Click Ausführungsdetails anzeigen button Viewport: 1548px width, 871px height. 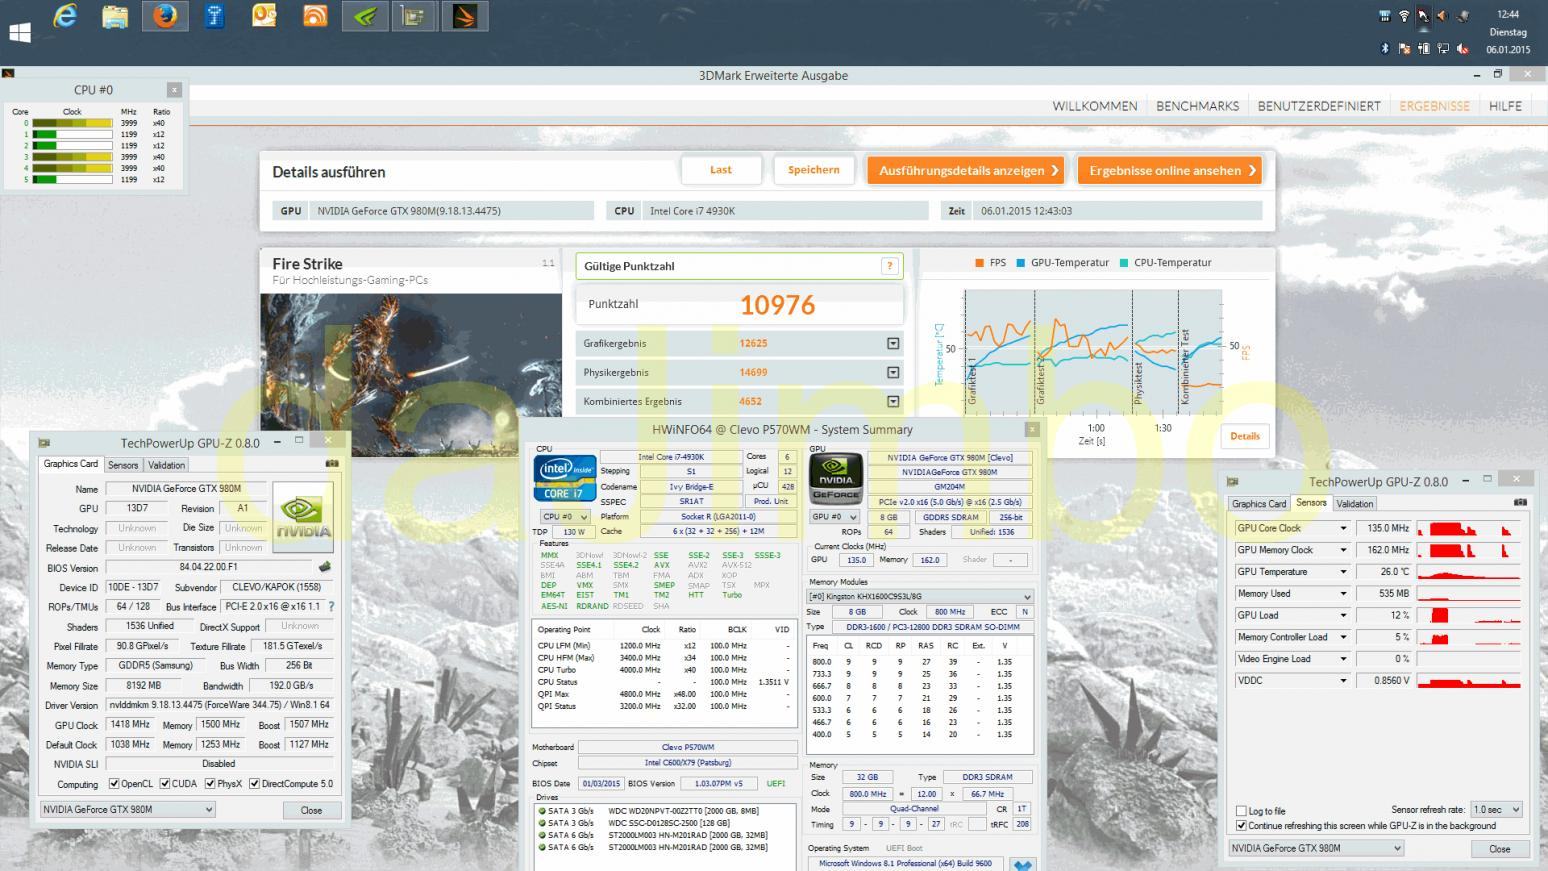966,170
